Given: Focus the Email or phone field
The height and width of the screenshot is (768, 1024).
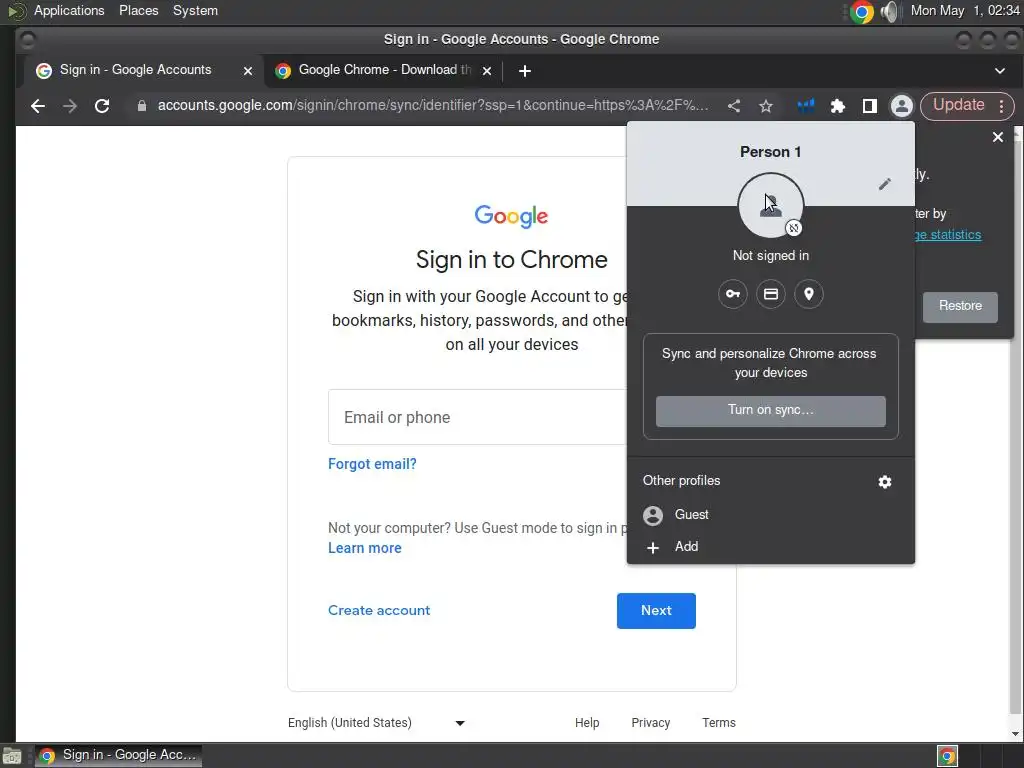Looking at the screenshot, I should 478,417.
